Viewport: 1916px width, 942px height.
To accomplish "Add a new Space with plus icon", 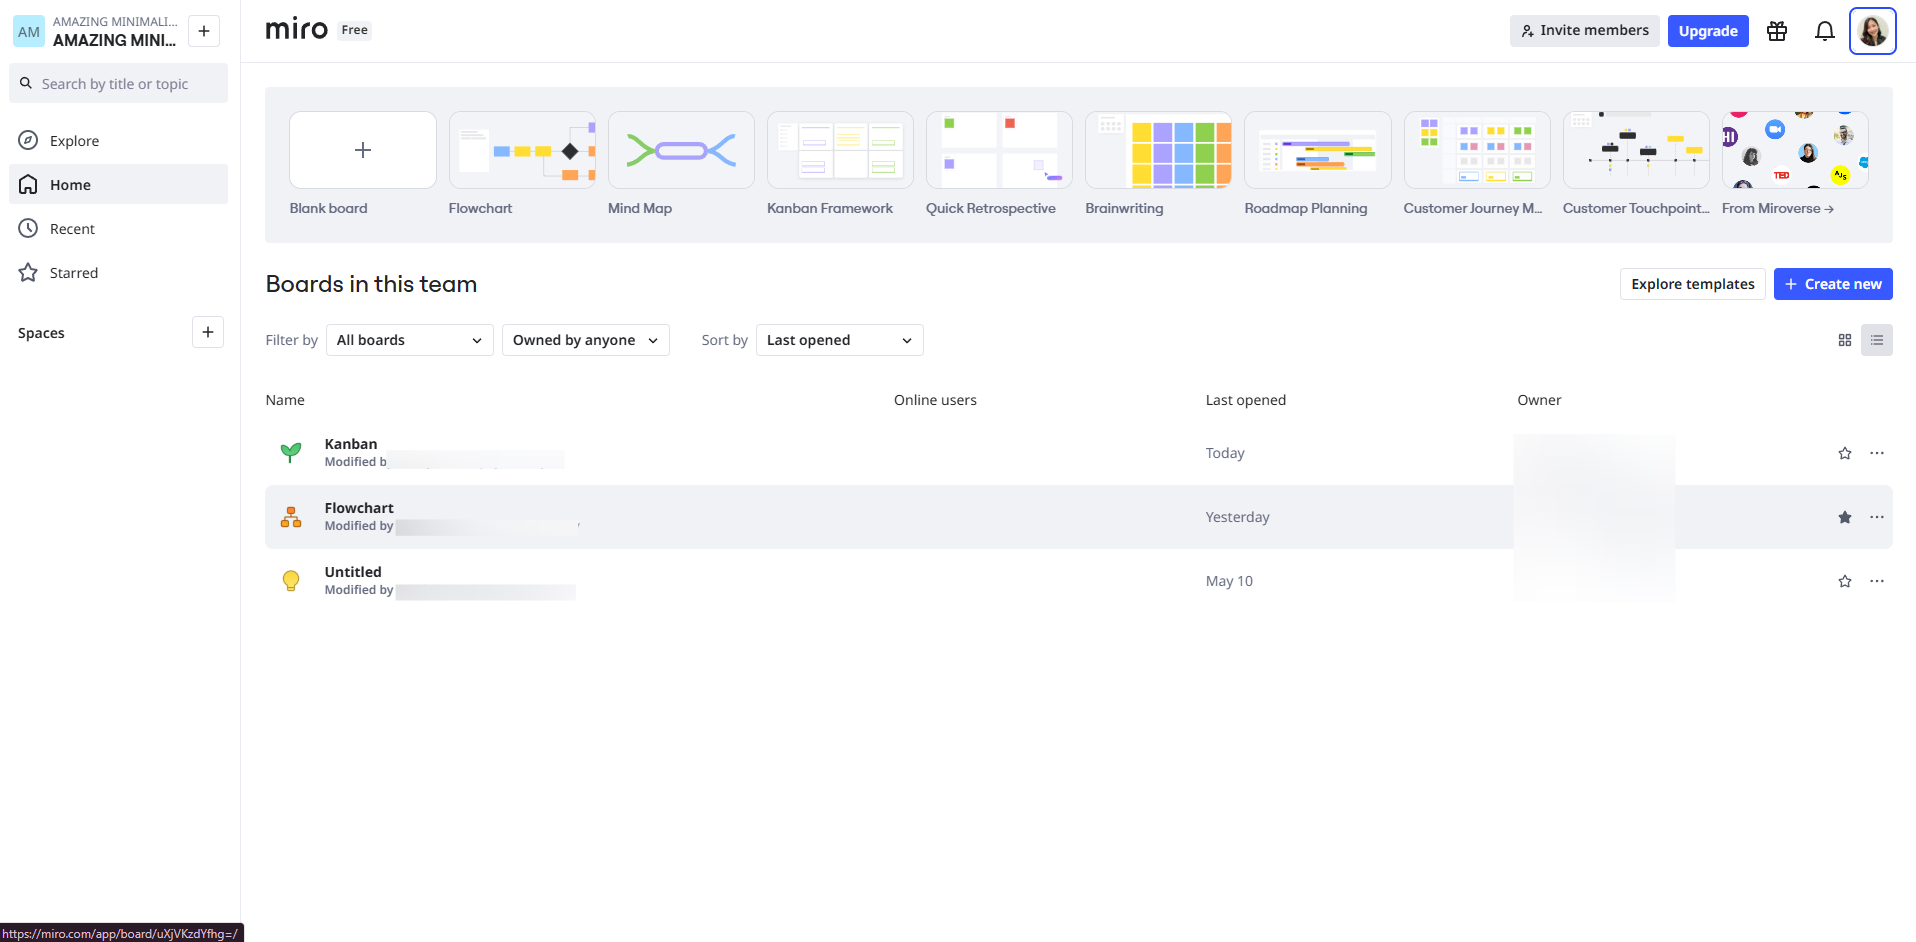I will [x=208, y=332].
